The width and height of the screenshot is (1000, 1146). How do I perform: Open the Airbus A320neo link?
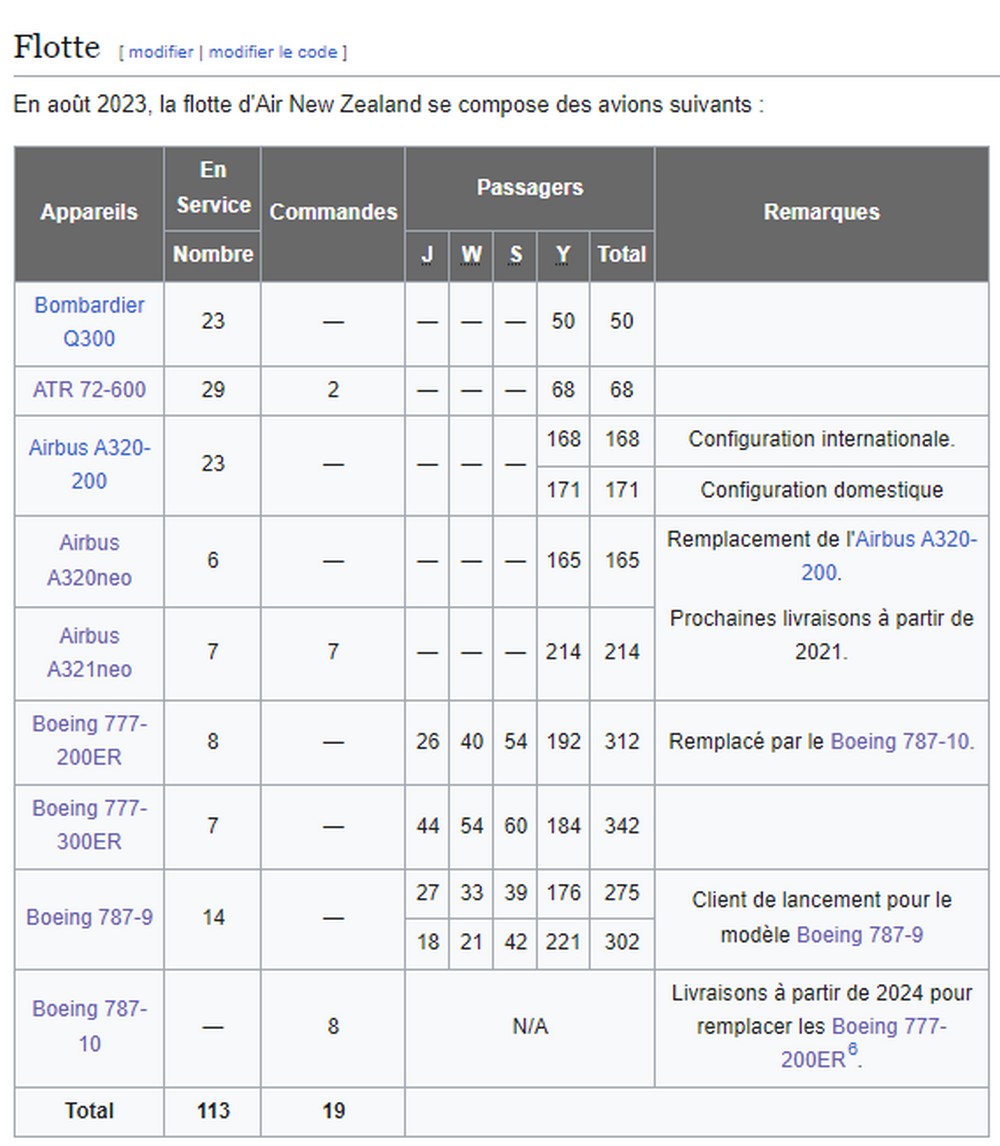tap(89, 560)
